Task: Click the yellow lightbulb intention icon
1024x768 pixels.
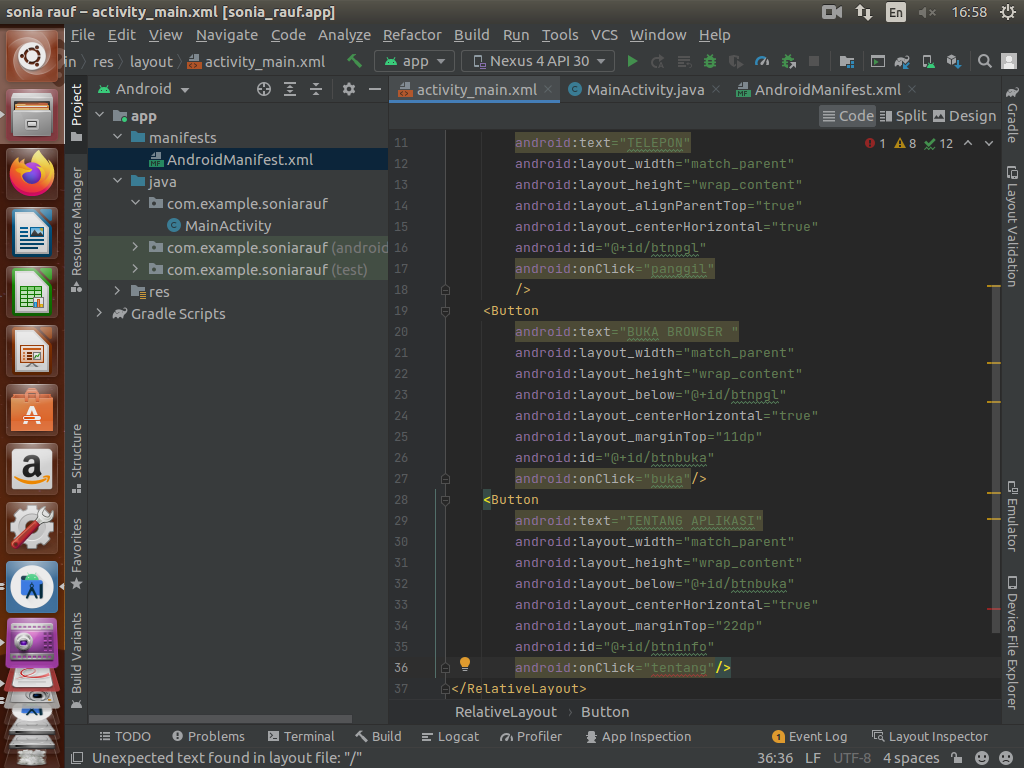Action: tap(465, 664)
